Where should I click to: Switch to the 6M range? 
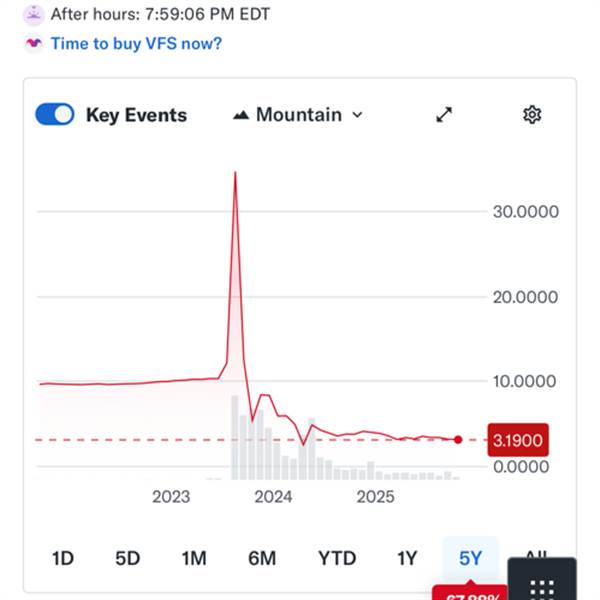click(x=262, y=558)
